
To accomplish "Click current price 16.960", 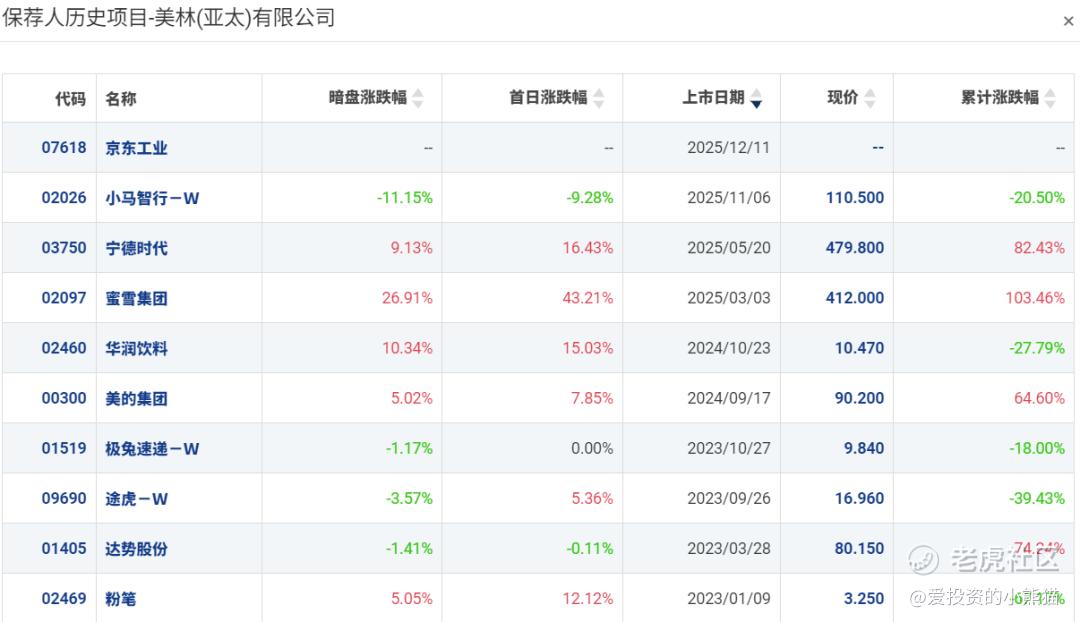I will [859, 499].
